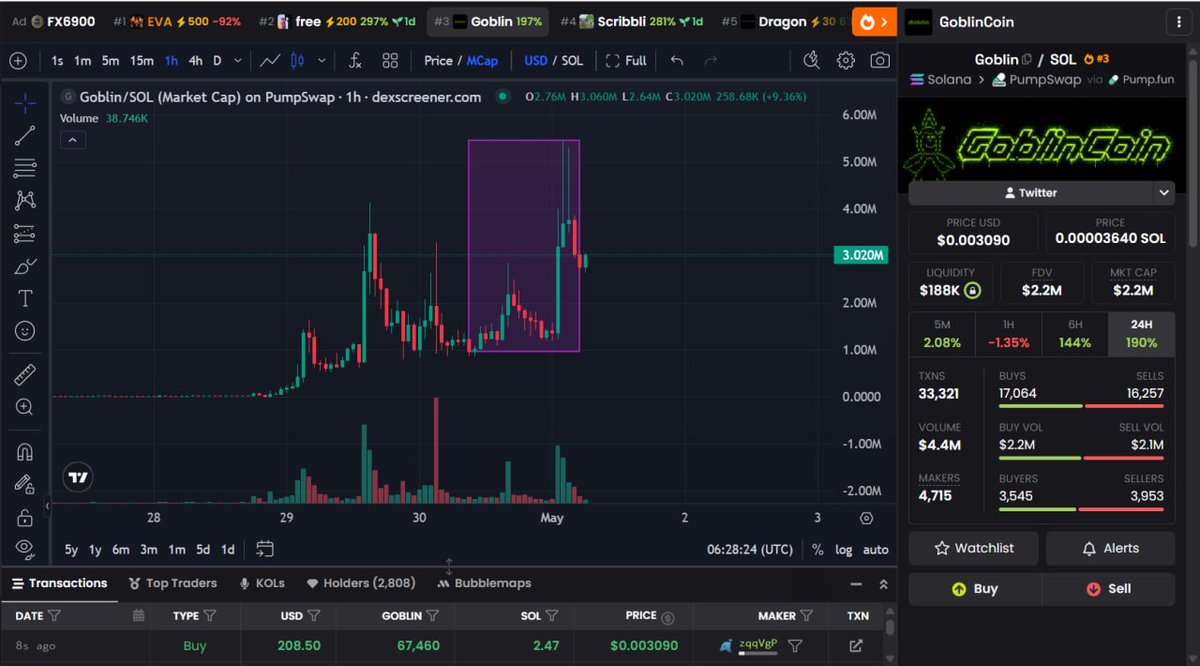Open the GoblinCoin Twitter link

point(1030,193)
